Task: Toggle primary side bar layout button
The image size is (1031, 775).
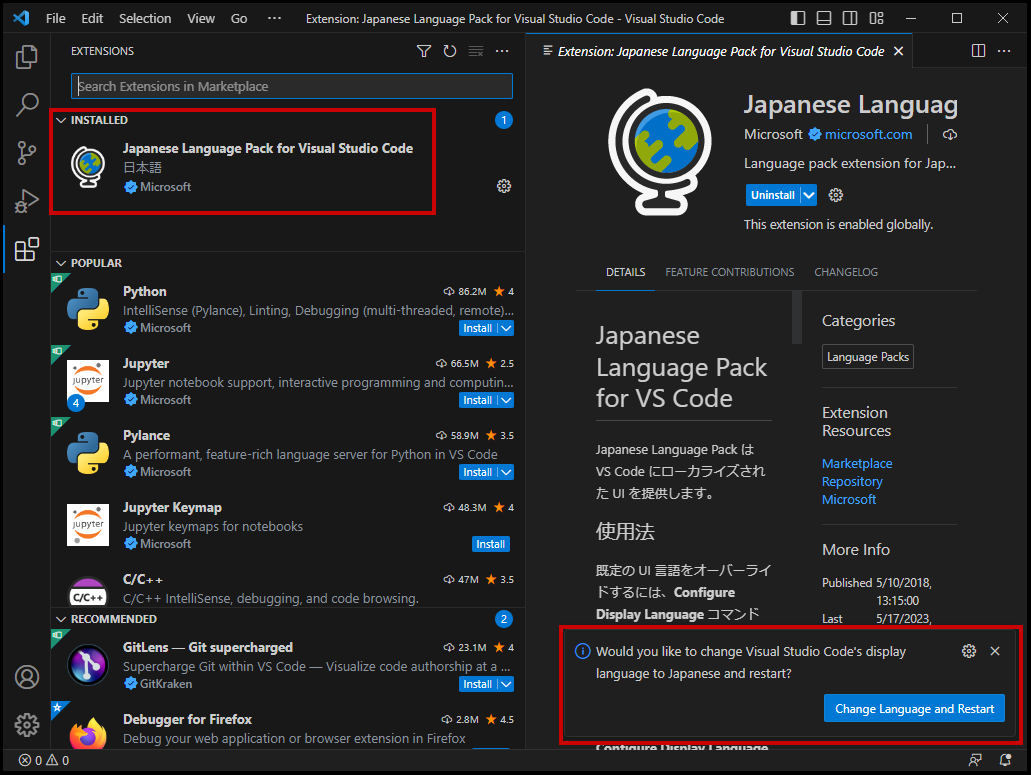Action: point(797,19)
